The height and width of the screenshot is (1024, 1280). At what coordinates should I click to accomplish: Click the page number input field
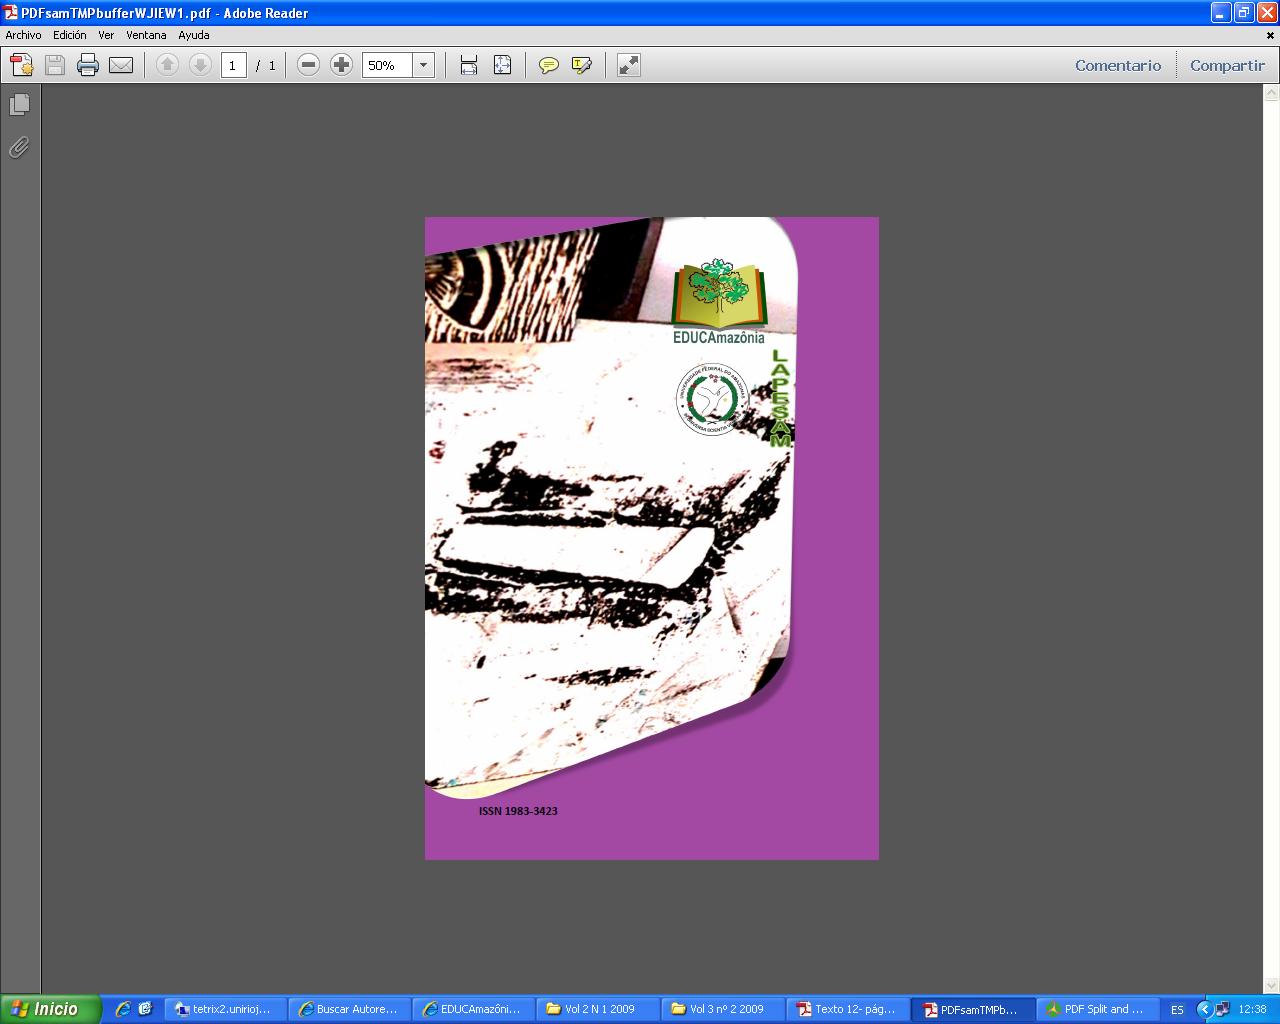tap(233, 66)
